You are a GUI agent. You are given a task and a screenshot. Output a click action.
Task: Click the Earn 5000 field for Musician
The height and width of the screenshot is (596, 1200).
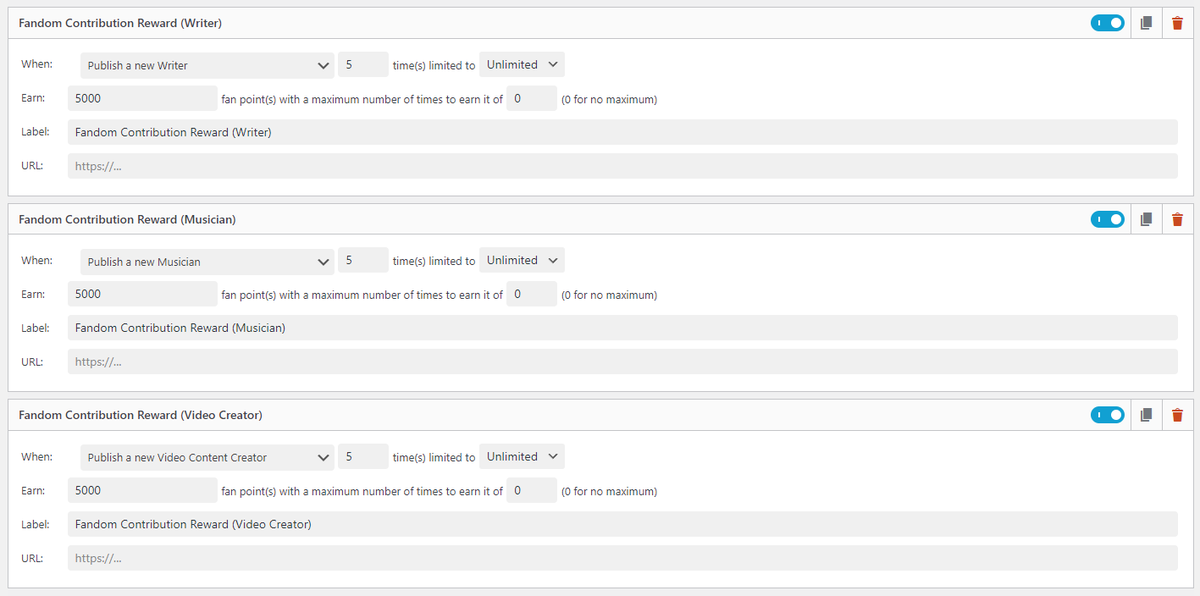point(143,294)
